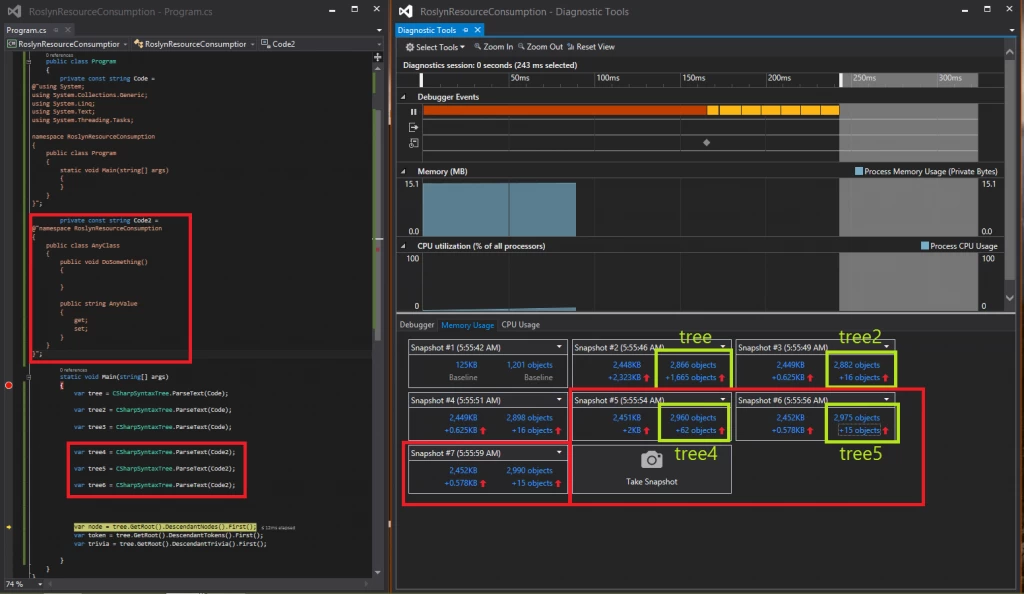1024x594 pixels.
Task: Click the Process CPU Usage legend swatch
Action: pyautogui.click(x=925, y=246)
